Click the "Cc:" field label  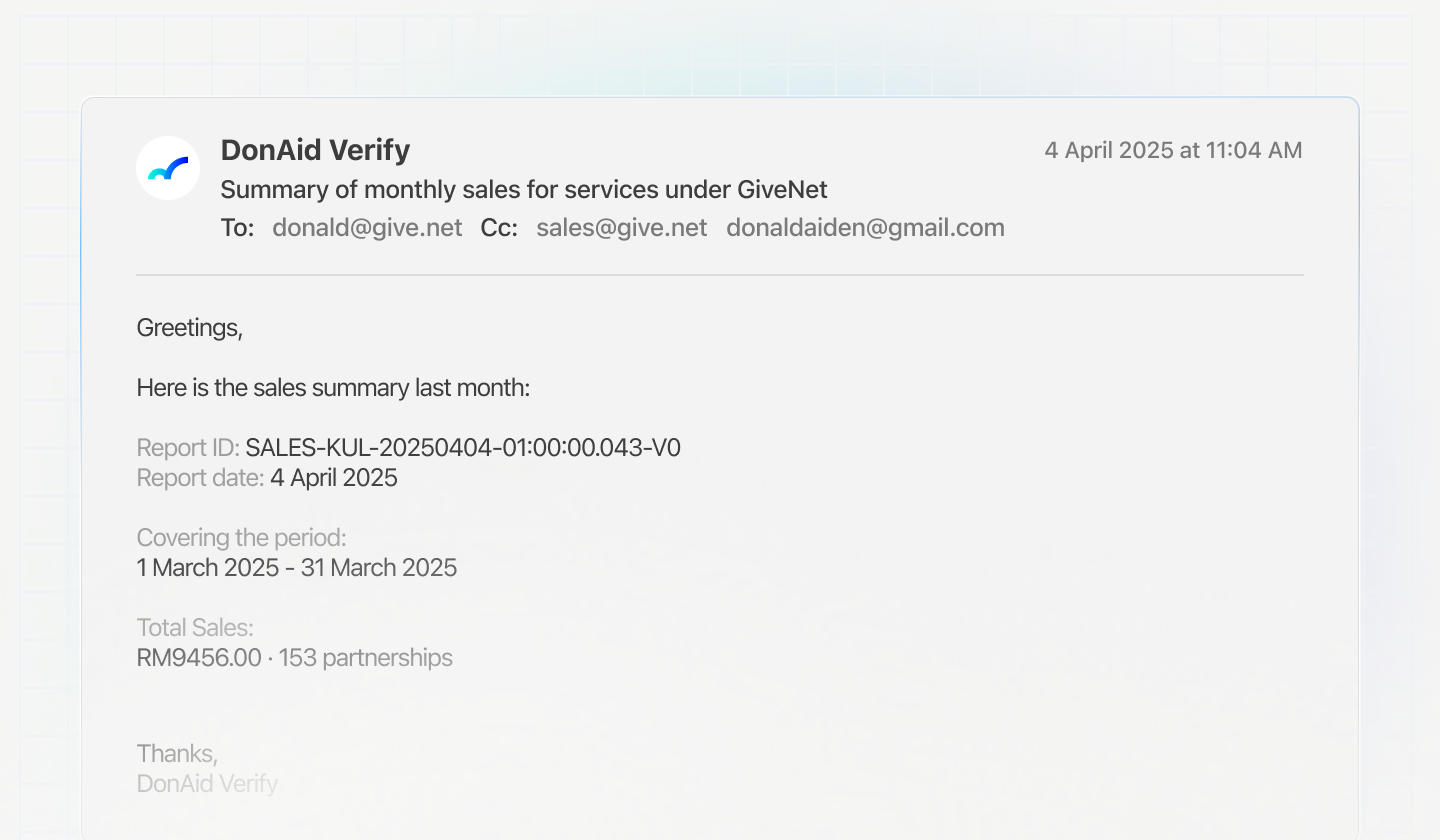[499, 228]
